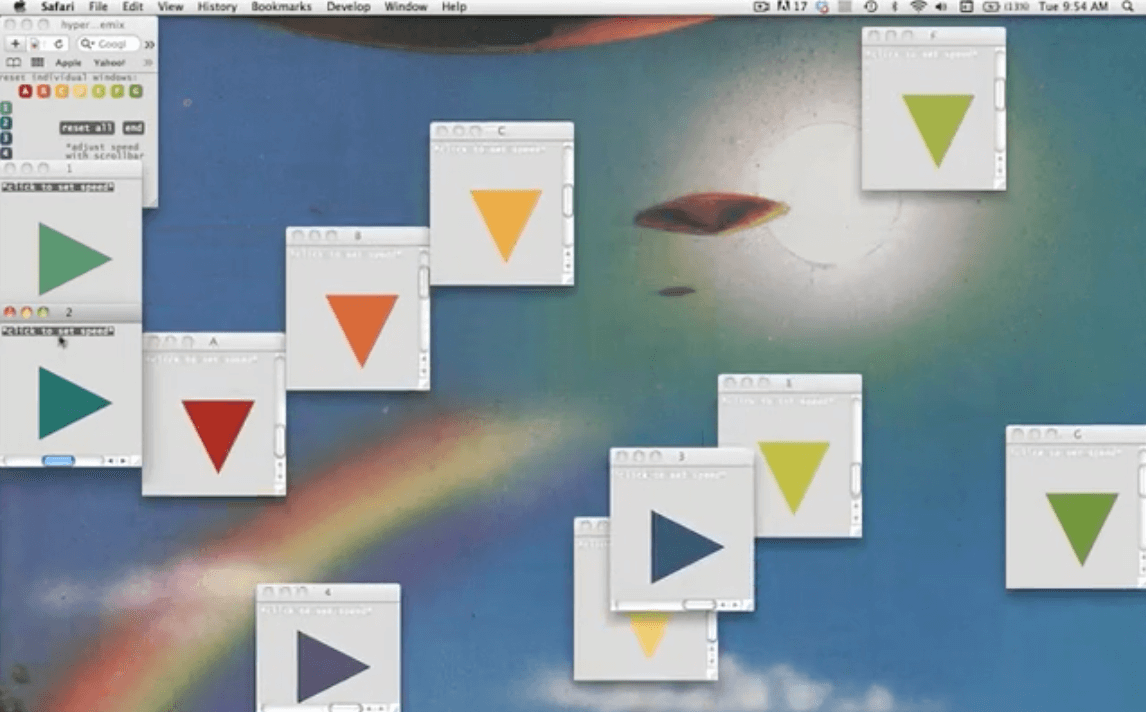Open the Apple menu
1146x712 pixels.
coord(20,7)
